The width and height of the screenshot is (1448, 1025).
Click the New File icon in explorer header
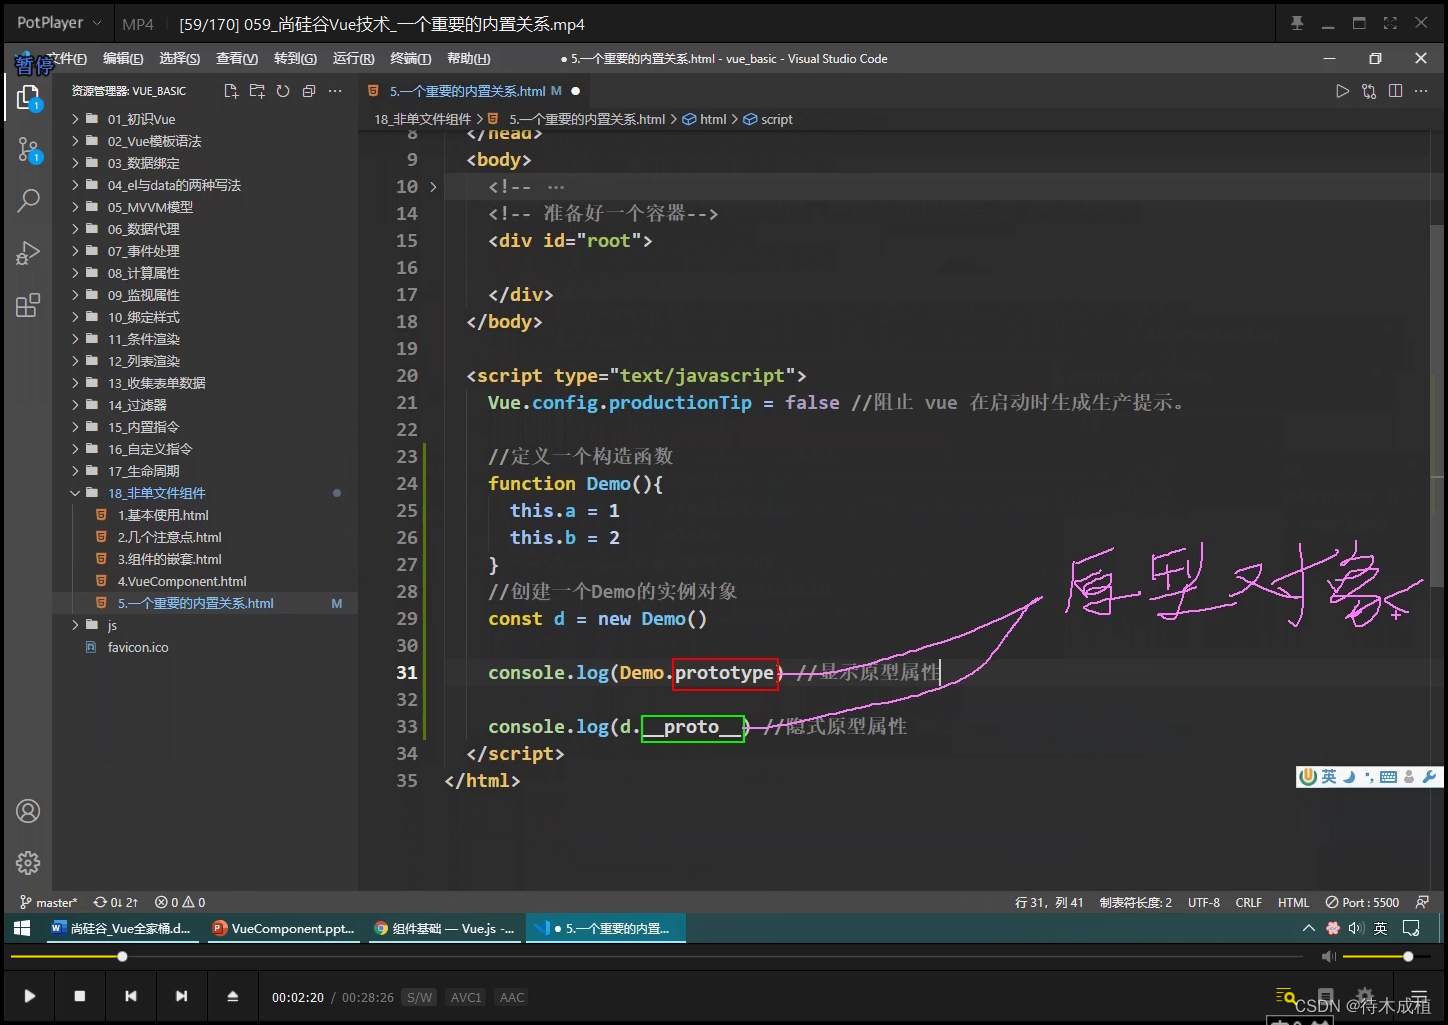coord(231,91)
